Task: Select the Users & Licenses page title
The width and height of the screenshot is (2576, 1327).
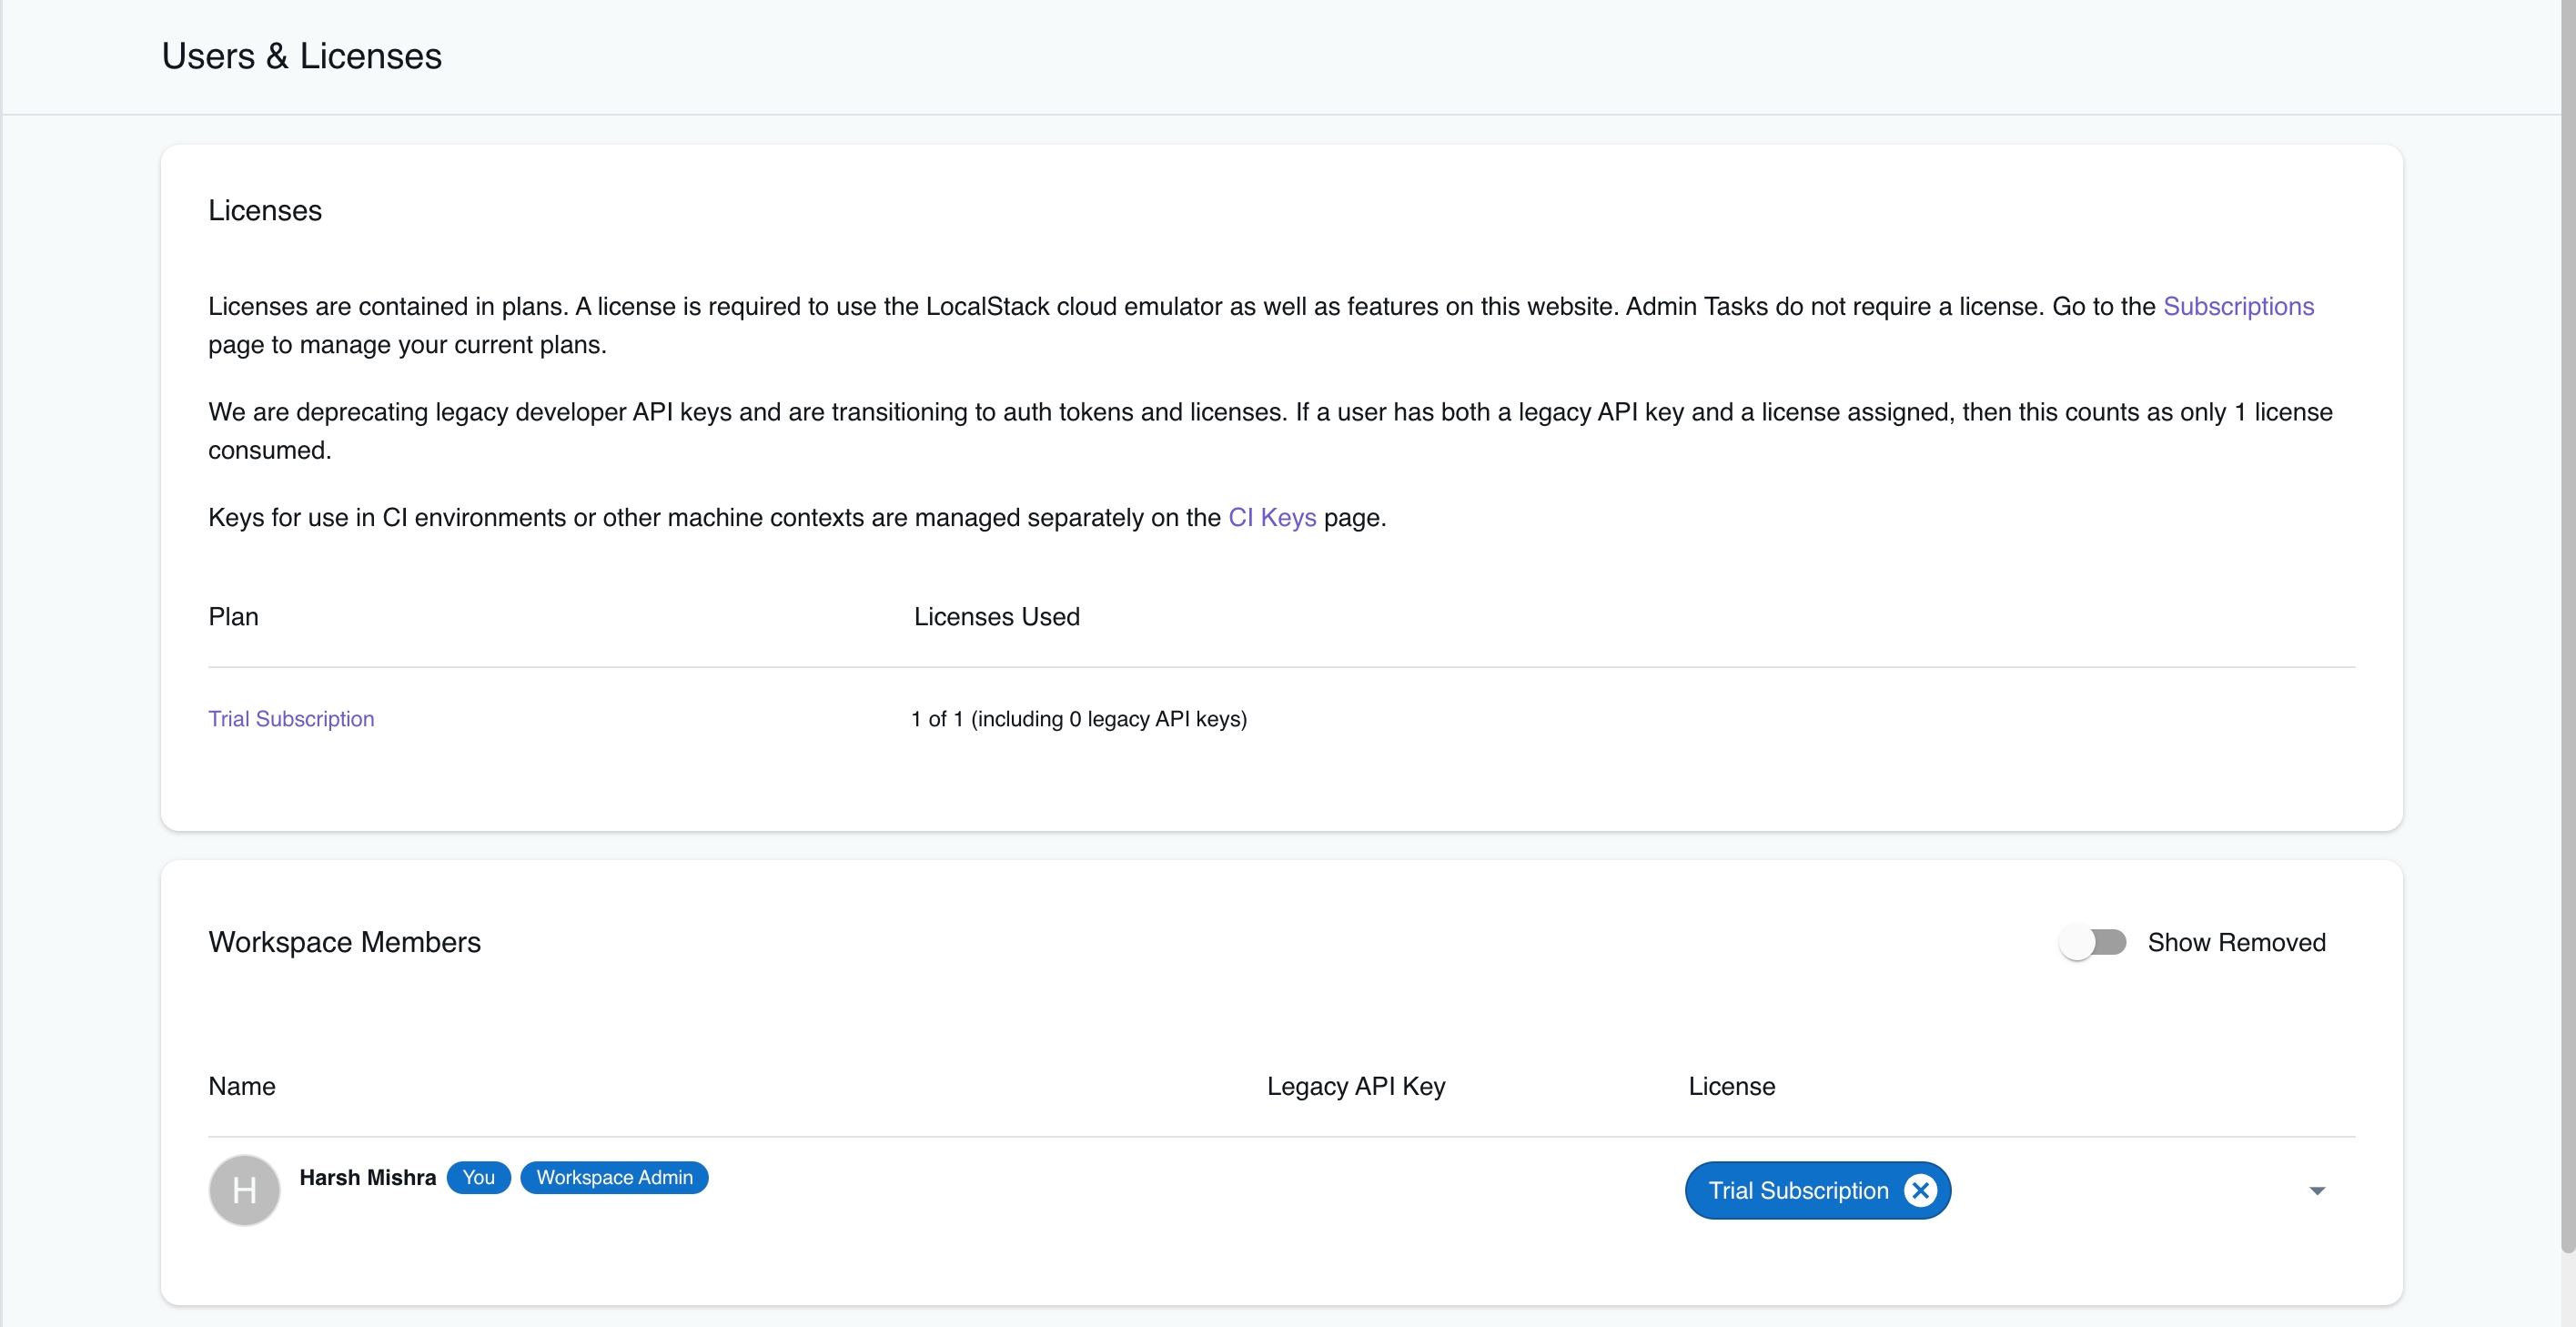Action: [x=301, y=56]
